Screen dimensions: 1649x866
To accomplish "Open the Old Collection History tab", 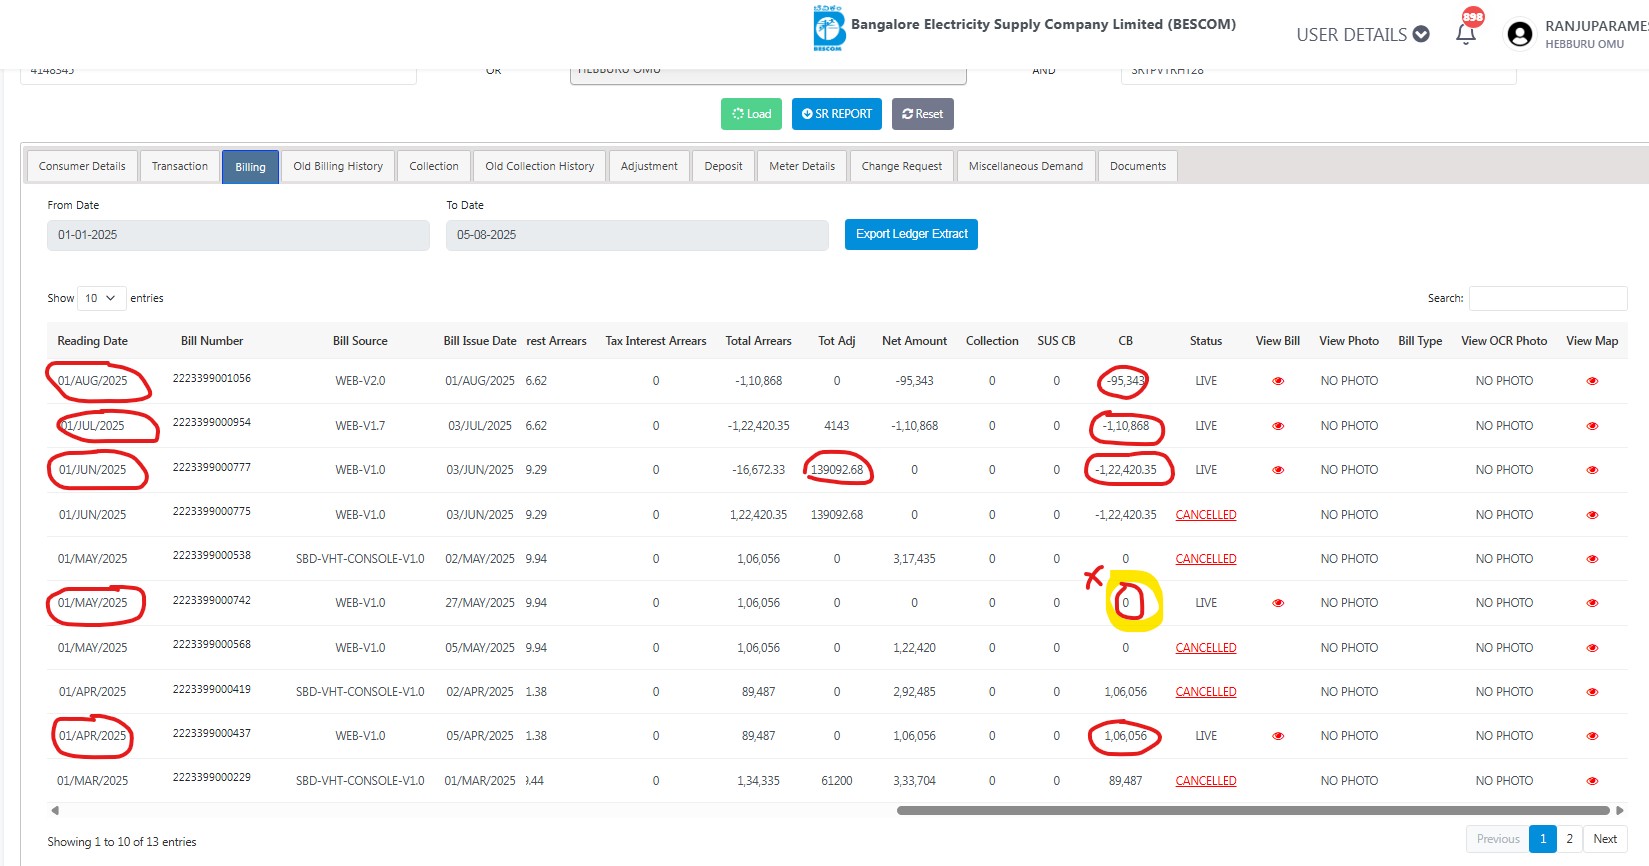I will 539,166.
